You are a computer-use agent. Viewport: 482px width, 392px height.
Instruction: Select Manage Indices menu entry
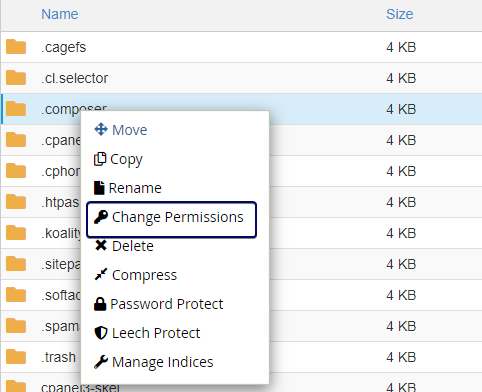[x=154, y=362]
